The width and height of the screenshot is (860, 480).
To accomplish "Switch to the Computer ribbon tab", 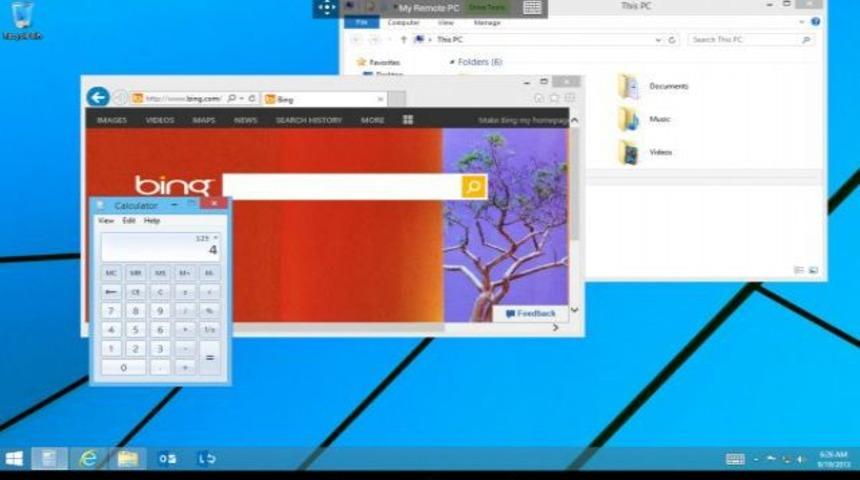I will point(403,22).
